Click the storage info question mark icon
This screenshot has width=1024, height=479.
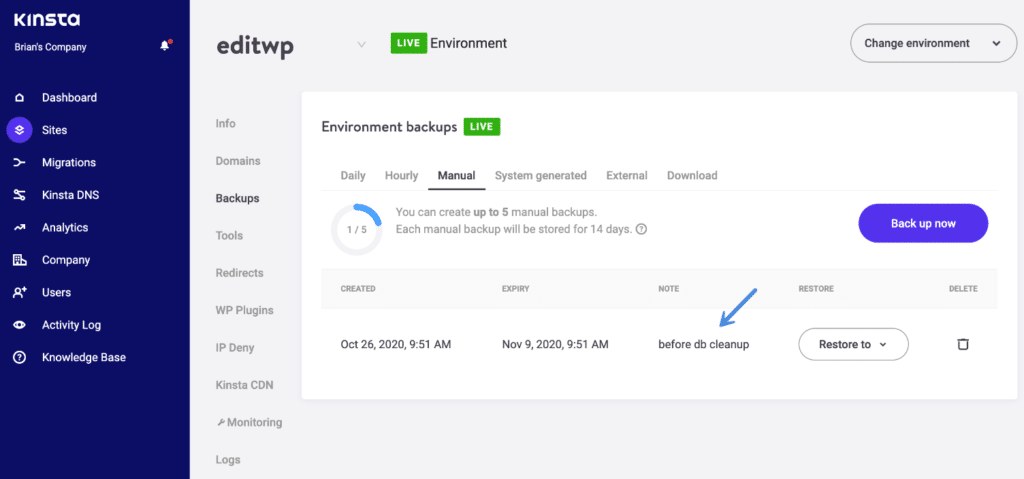pyautogui.click(x=641, y=229)
